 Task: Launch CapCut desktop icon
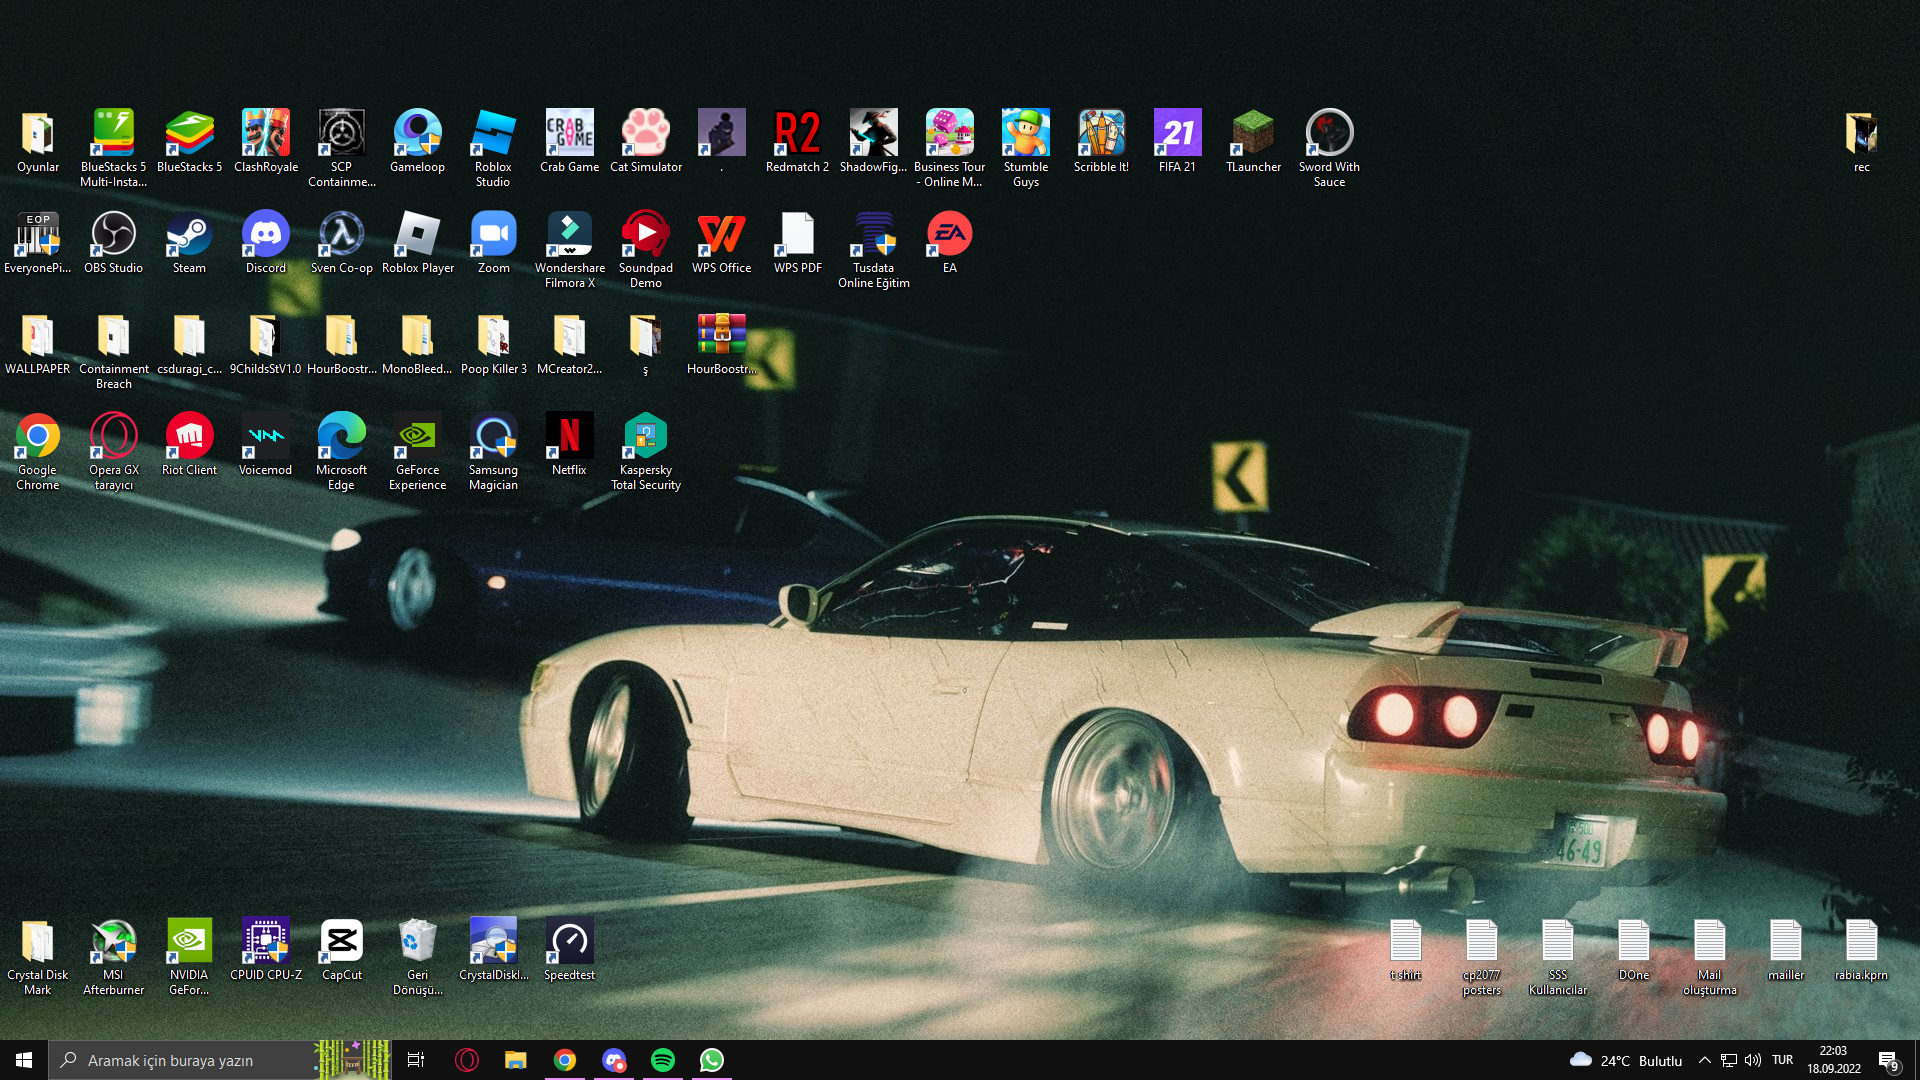[x=341, y=948]
